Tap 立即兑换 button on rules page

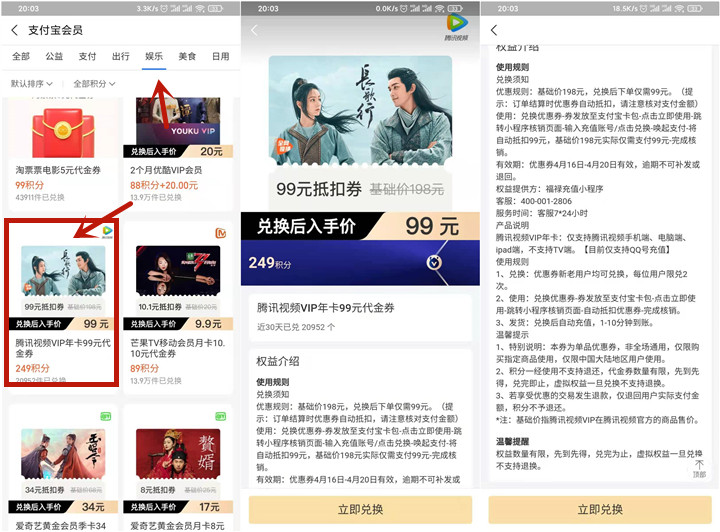coord(600,510)
